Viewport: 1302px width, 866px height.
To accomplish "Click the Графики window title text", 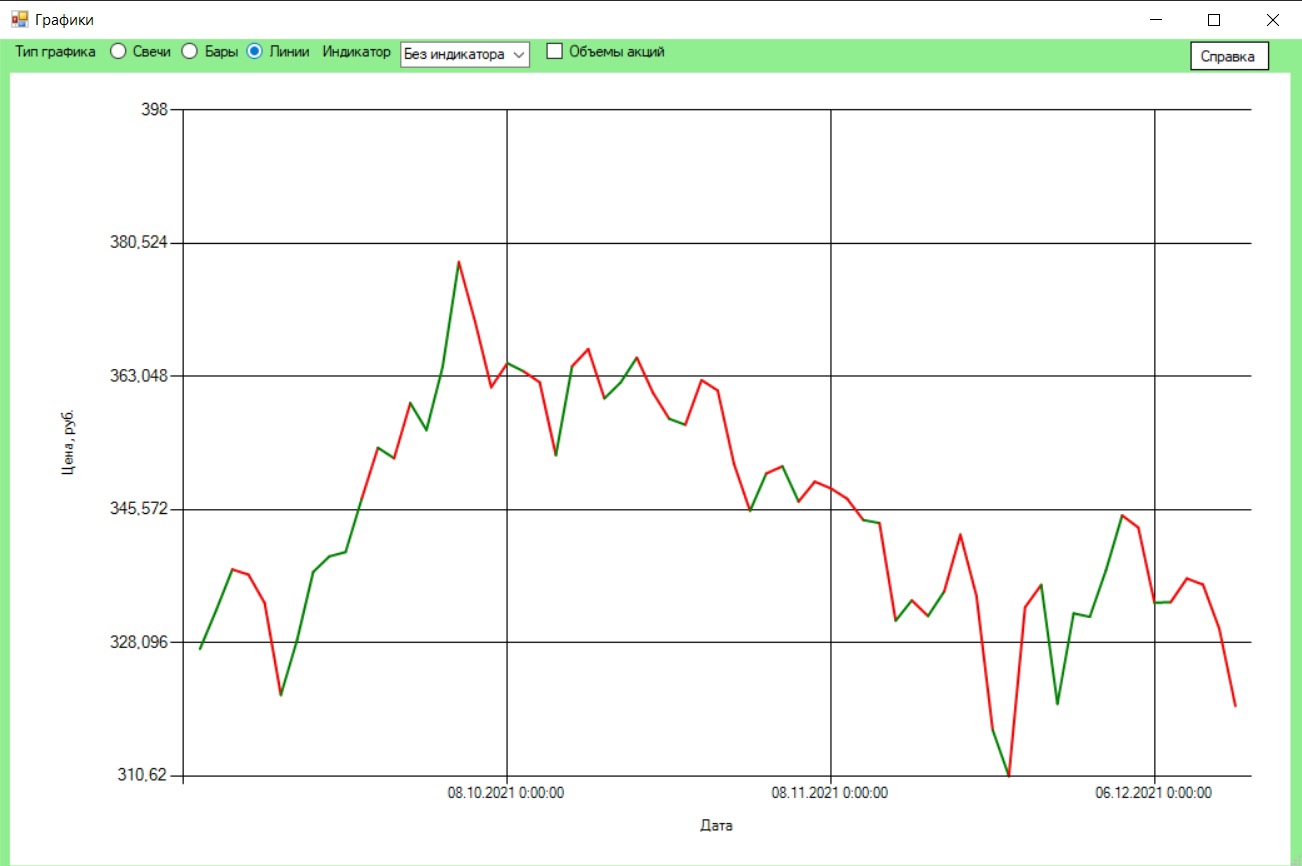I will (x=64, y=20).
